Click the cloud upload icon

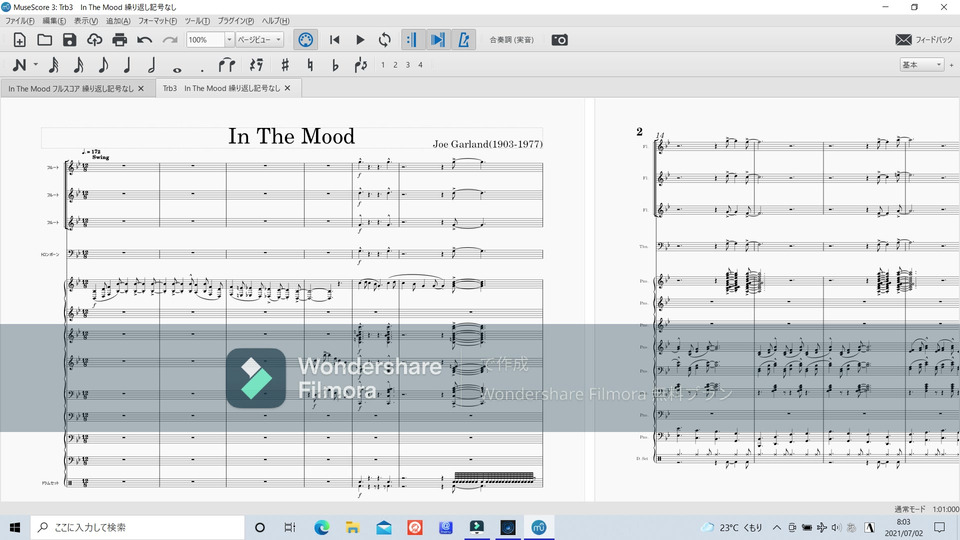coord(94,40)
